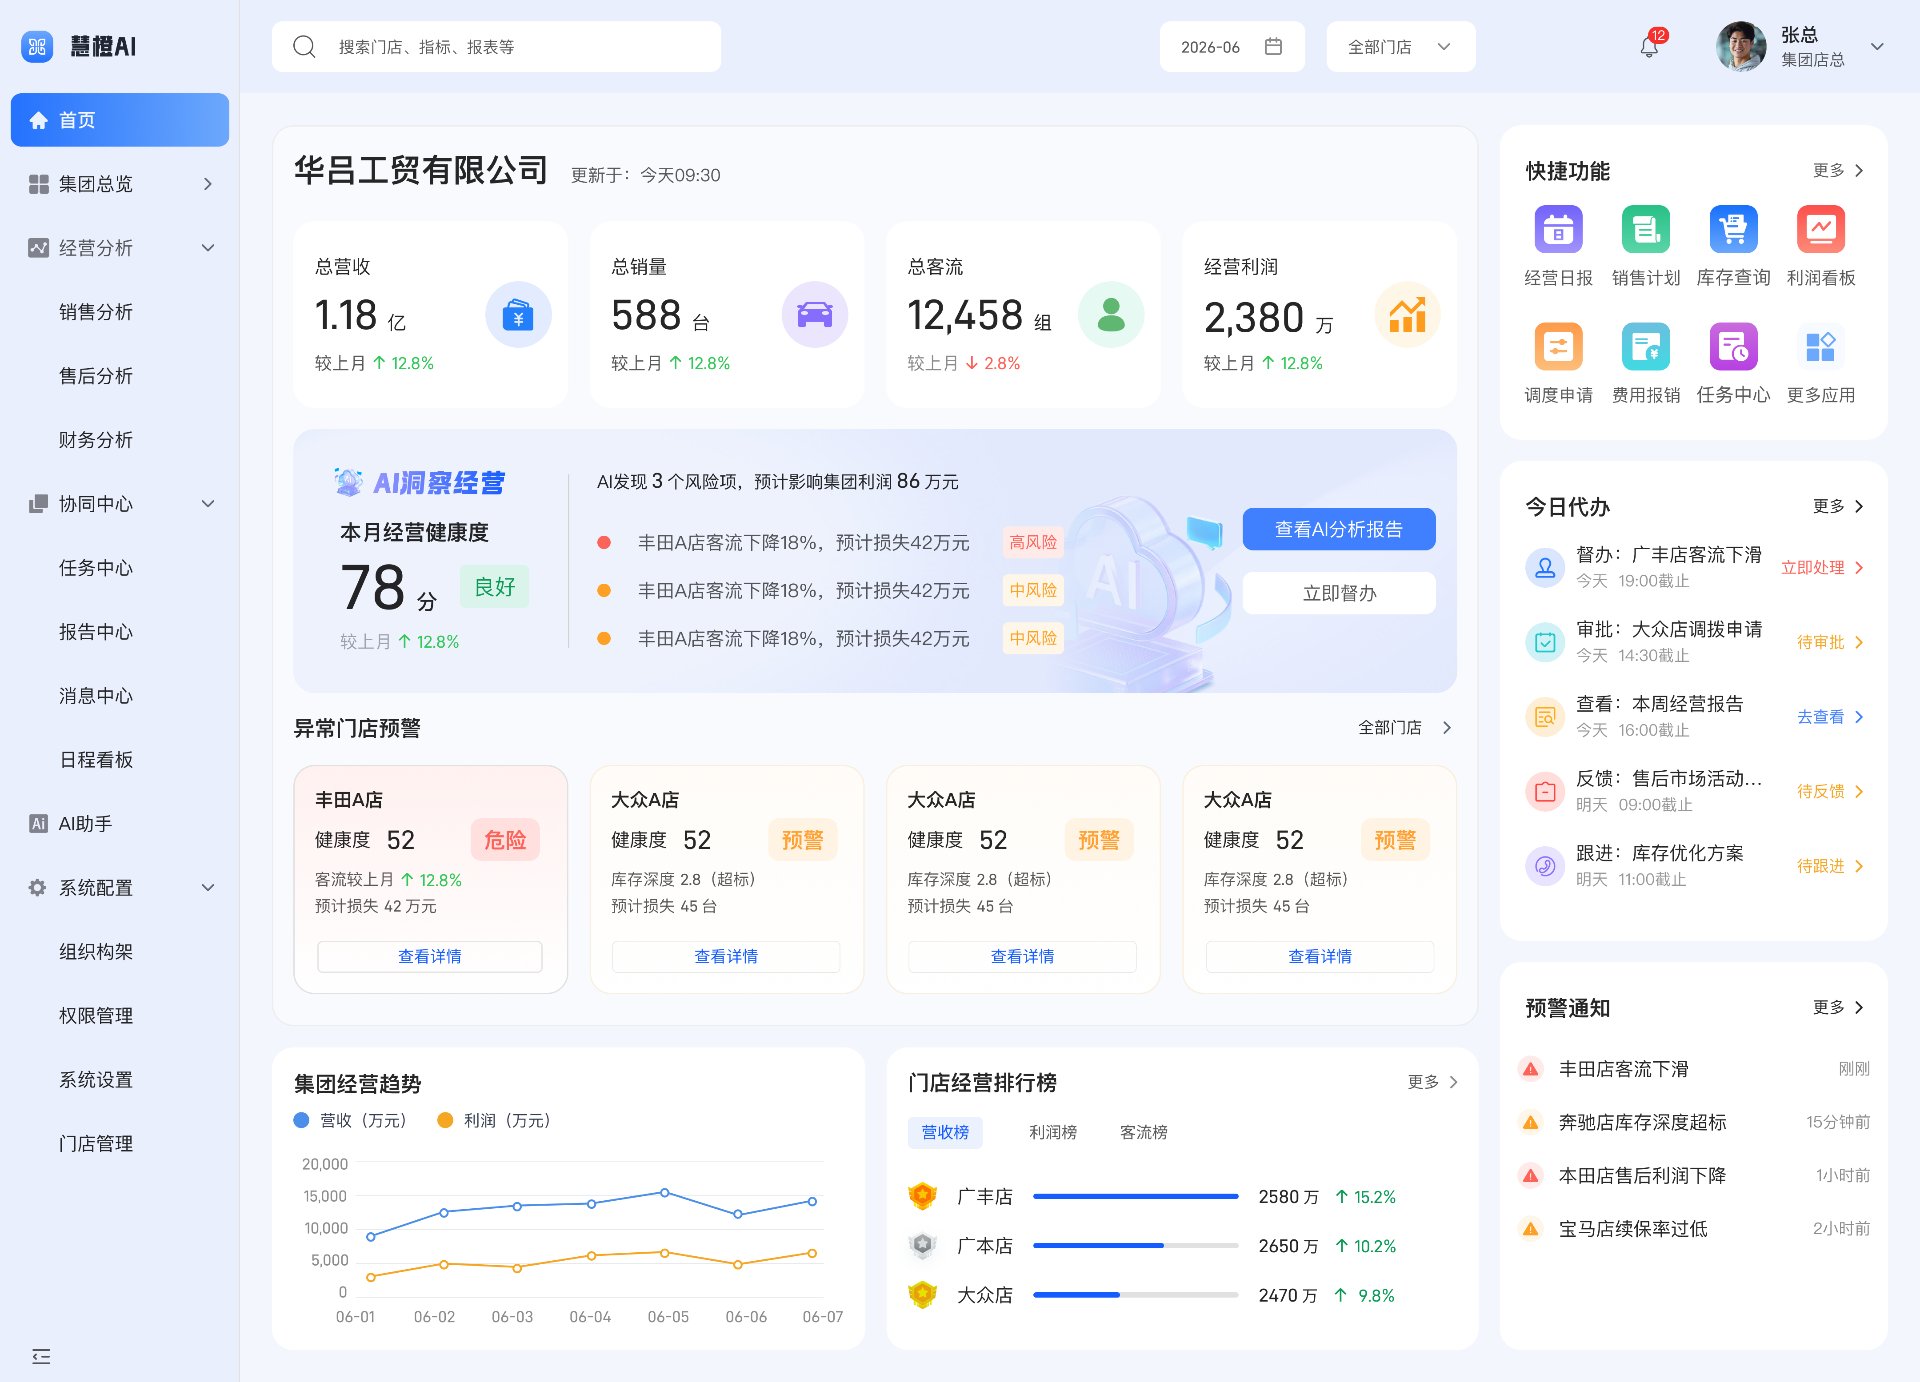Click the notification bell icon
The width and height of the screenshot is (1920, 1382).
pos(1649,47)
